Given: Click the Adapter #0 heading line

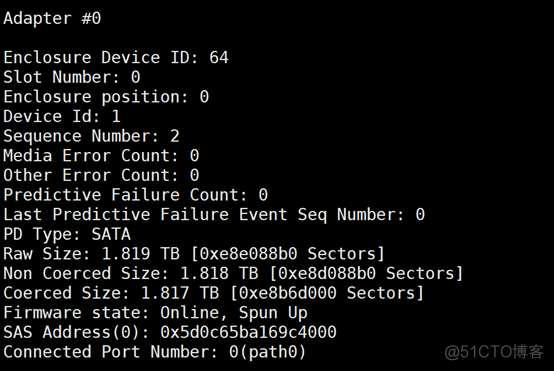Looking at the screenshot, I should 52,18.
